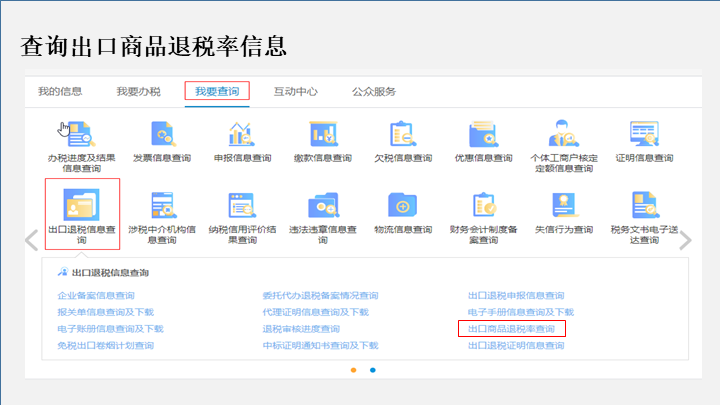Open 缴款信息查询 icon

[323, 134]
